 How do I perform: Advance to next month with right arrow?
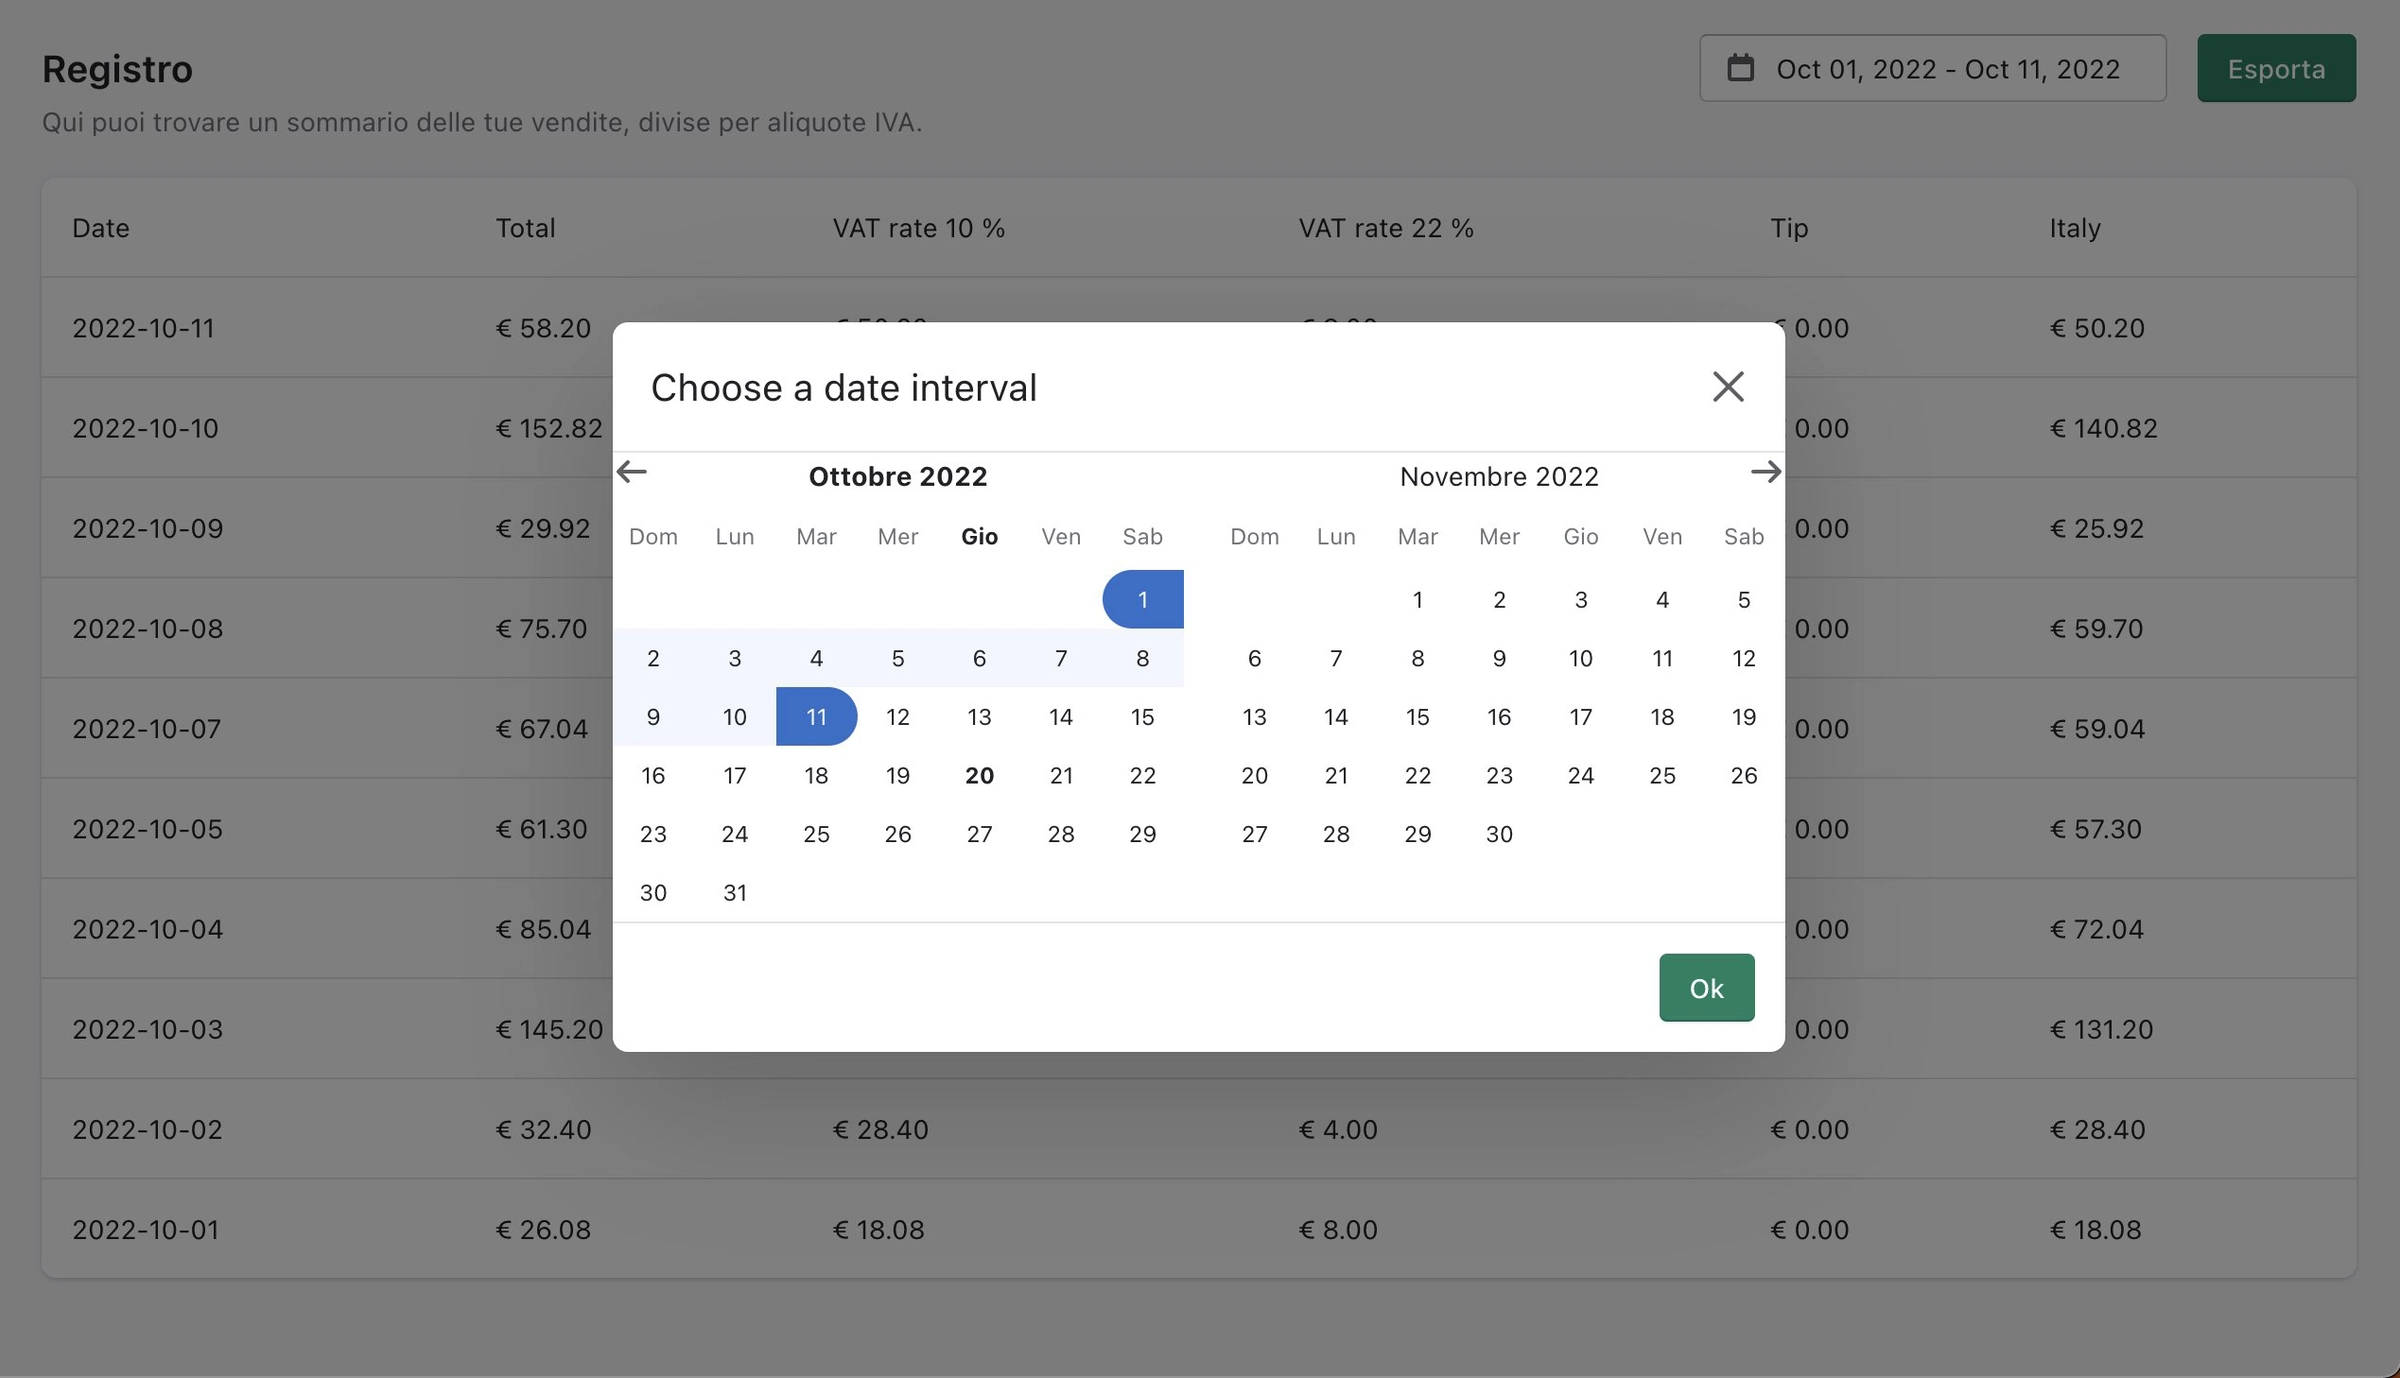coord(1765,472)
